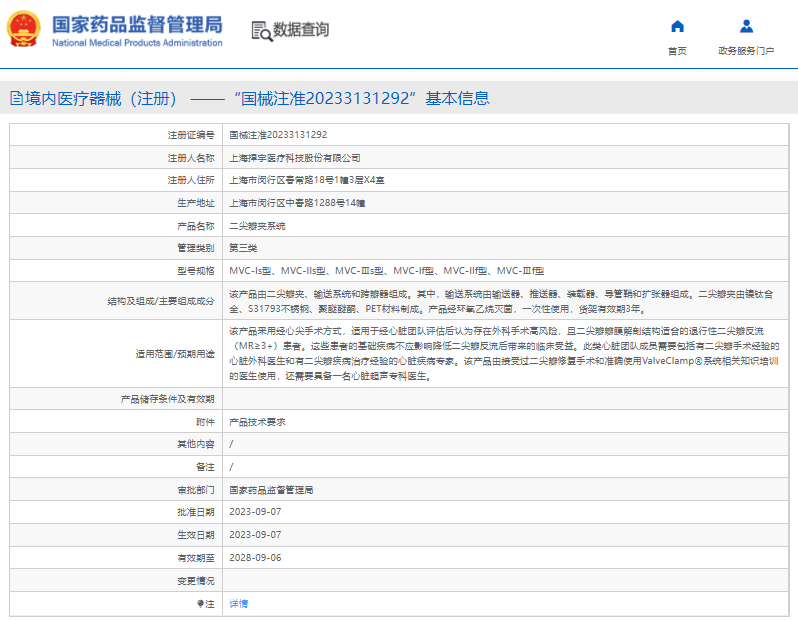Open the 数据查询 search icon
Viewport: 798px width, 621px height.
262,31
